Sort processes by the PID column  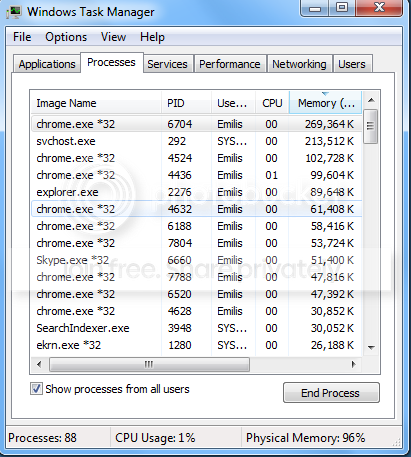[187, 103]
